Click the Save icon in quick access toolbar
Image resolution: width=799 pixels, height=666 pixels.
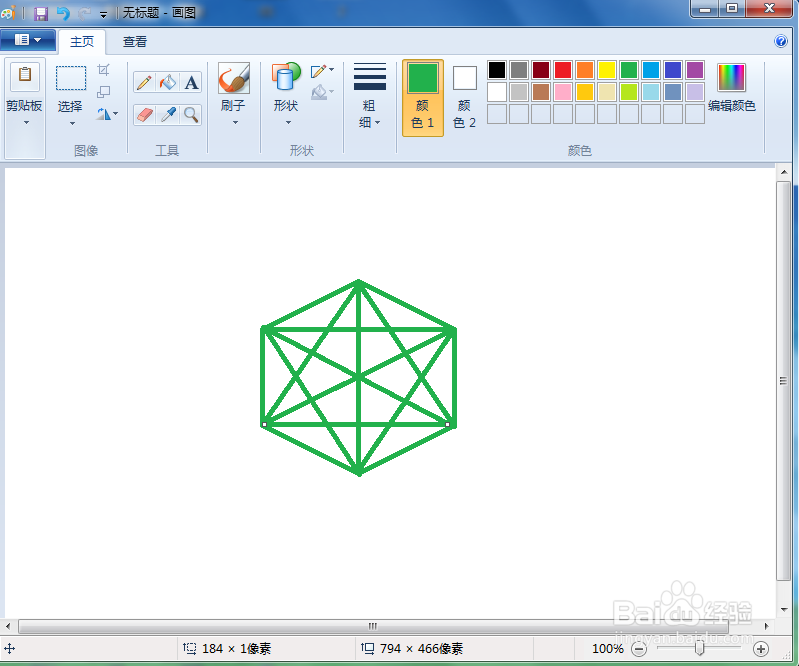(41, 13)
